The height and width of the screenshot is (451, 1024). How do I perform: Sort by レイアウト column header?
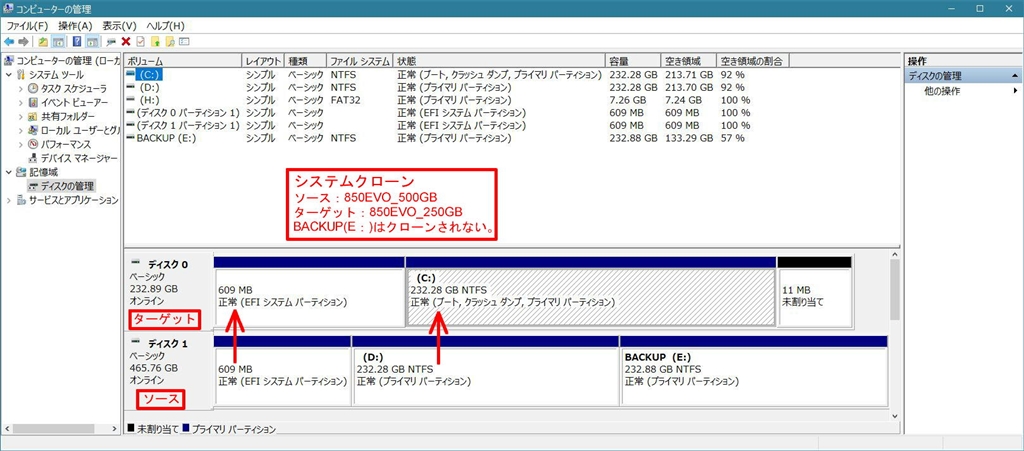[263, 61]
